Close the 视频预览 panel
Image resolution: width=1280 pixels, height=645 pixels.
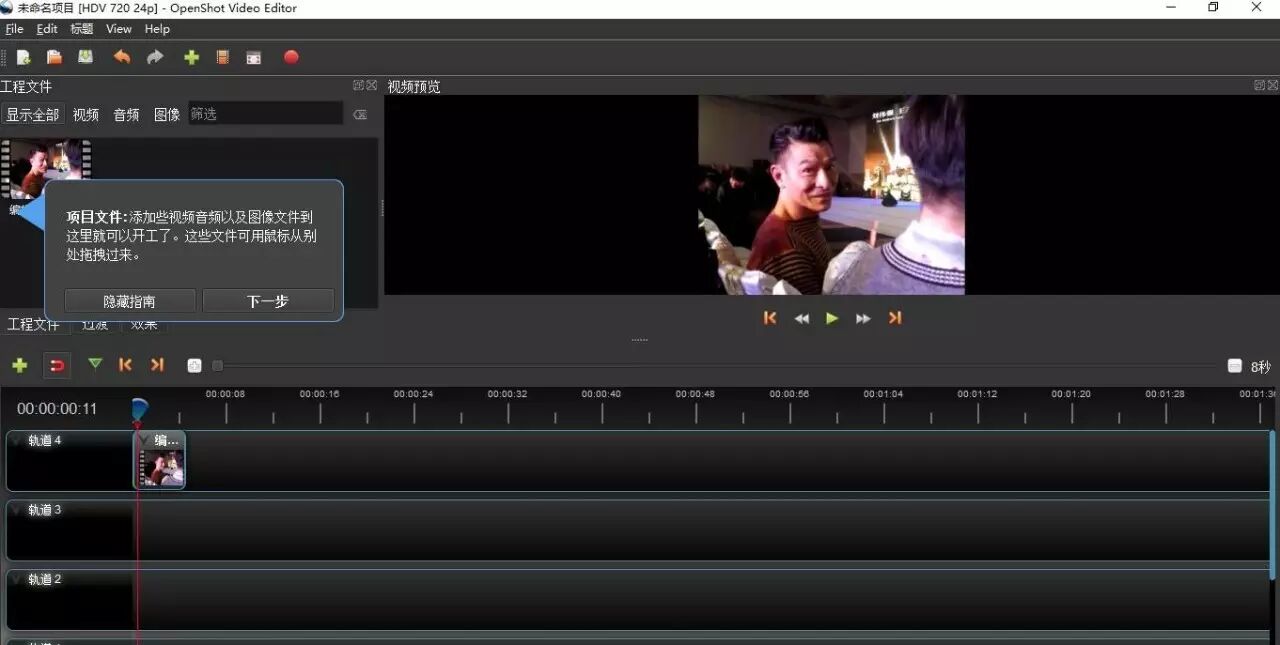click(x=1273, y=85)
